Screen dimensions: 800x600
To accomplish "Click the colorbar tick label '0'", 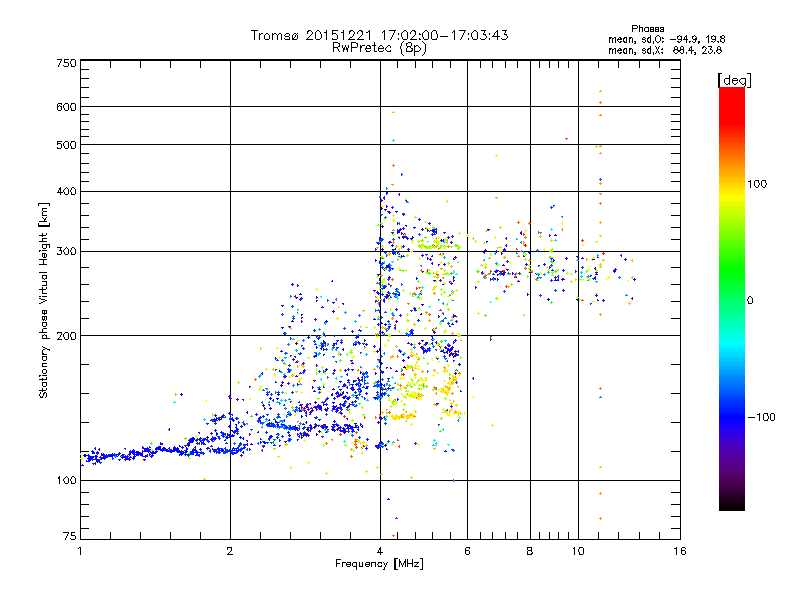I will [x=750, y=301].
